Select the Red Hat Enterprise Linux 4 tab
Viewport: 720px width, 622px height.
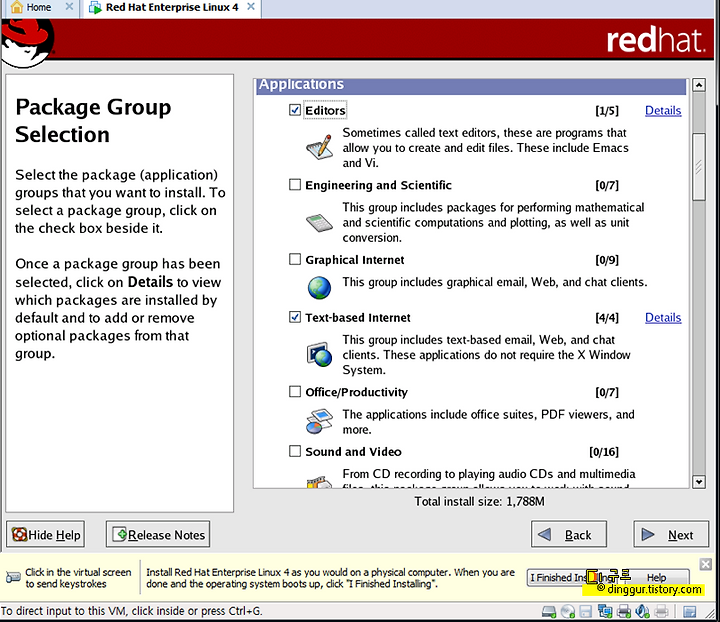[x=172, y=7]
